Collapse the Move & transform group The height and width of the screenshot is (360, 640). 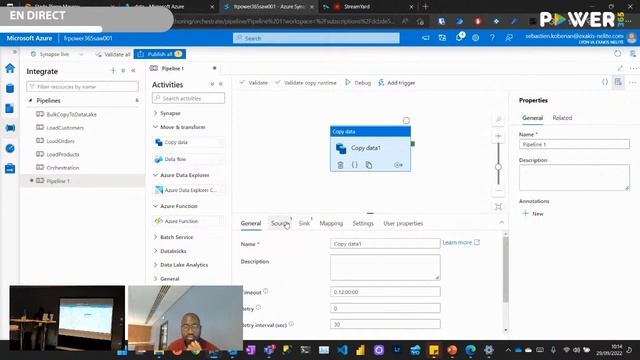[155, 127]
